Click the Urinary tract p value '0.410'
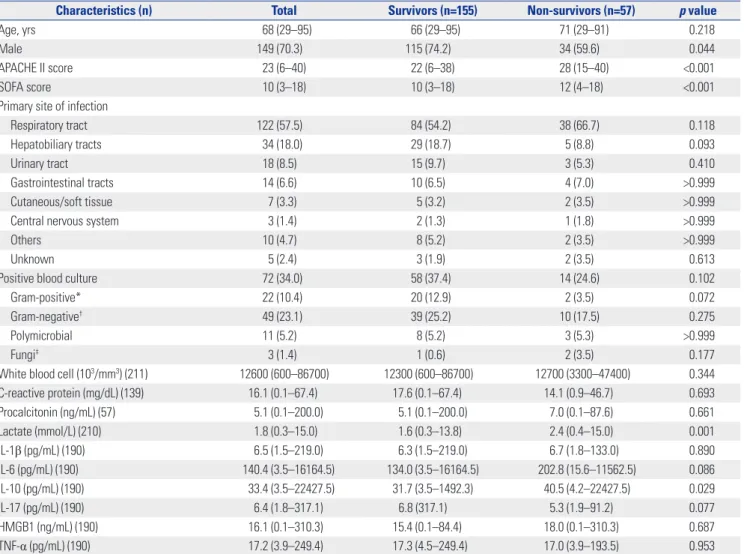 coord(702,164)
